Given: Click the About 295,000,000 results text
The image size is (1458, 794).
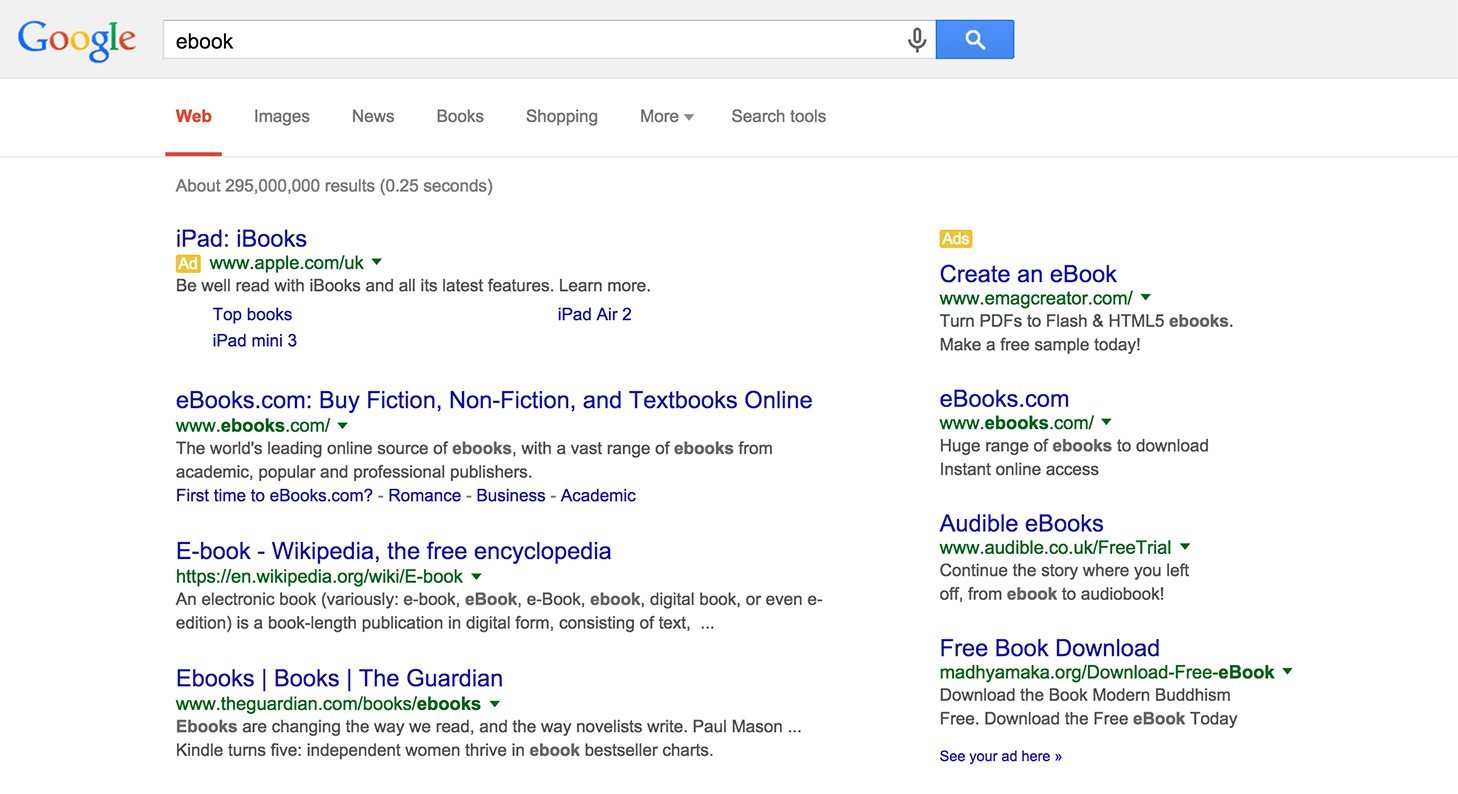Looking at the screenshot, I should tap(334, 186).
